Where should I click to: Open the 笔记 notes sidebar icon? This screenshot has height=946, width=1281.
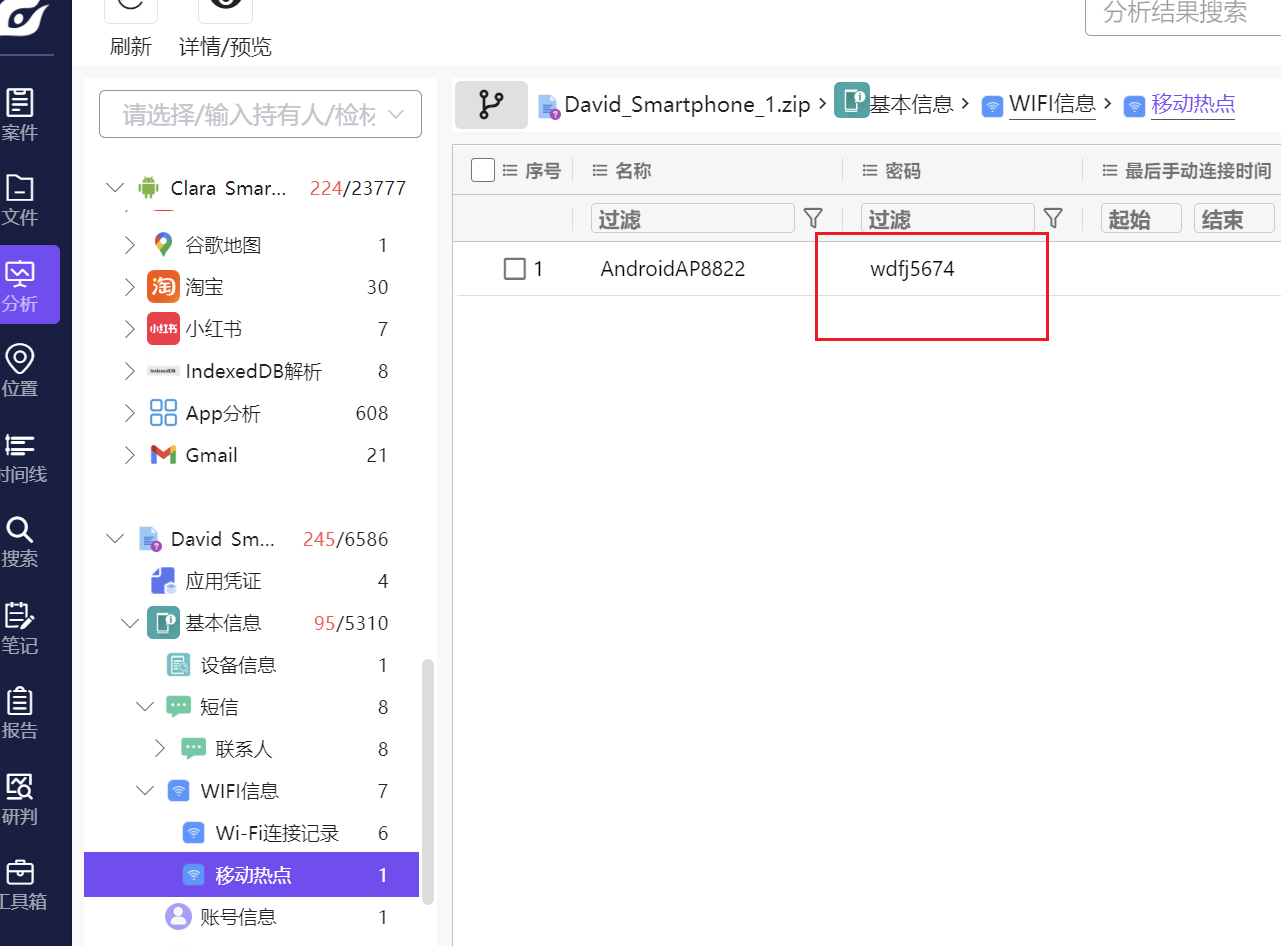20,627
